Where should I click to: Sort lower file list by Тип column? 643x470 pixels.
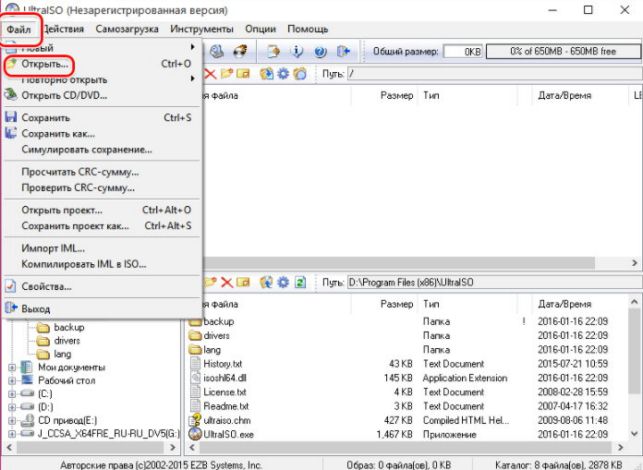(x=467, y=304)
